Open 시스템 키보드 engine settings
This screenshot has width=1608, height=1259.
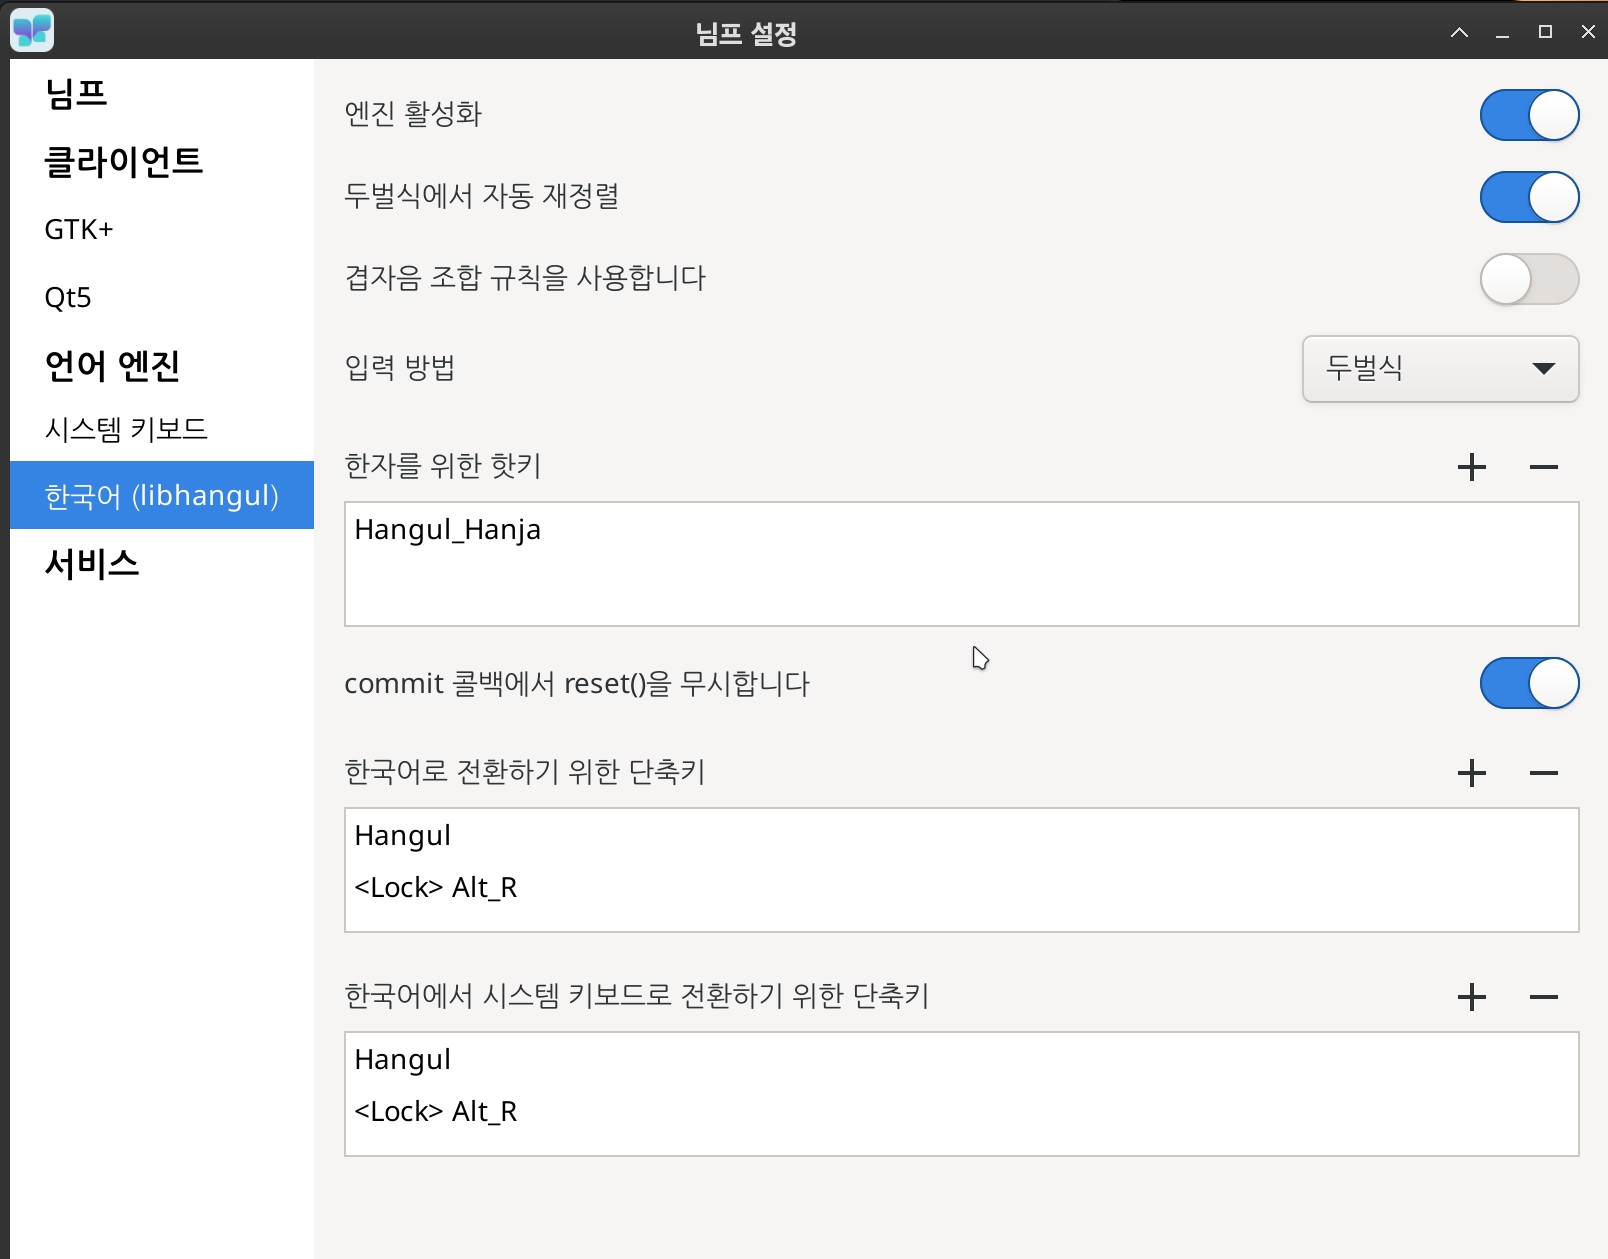(162, 429)
